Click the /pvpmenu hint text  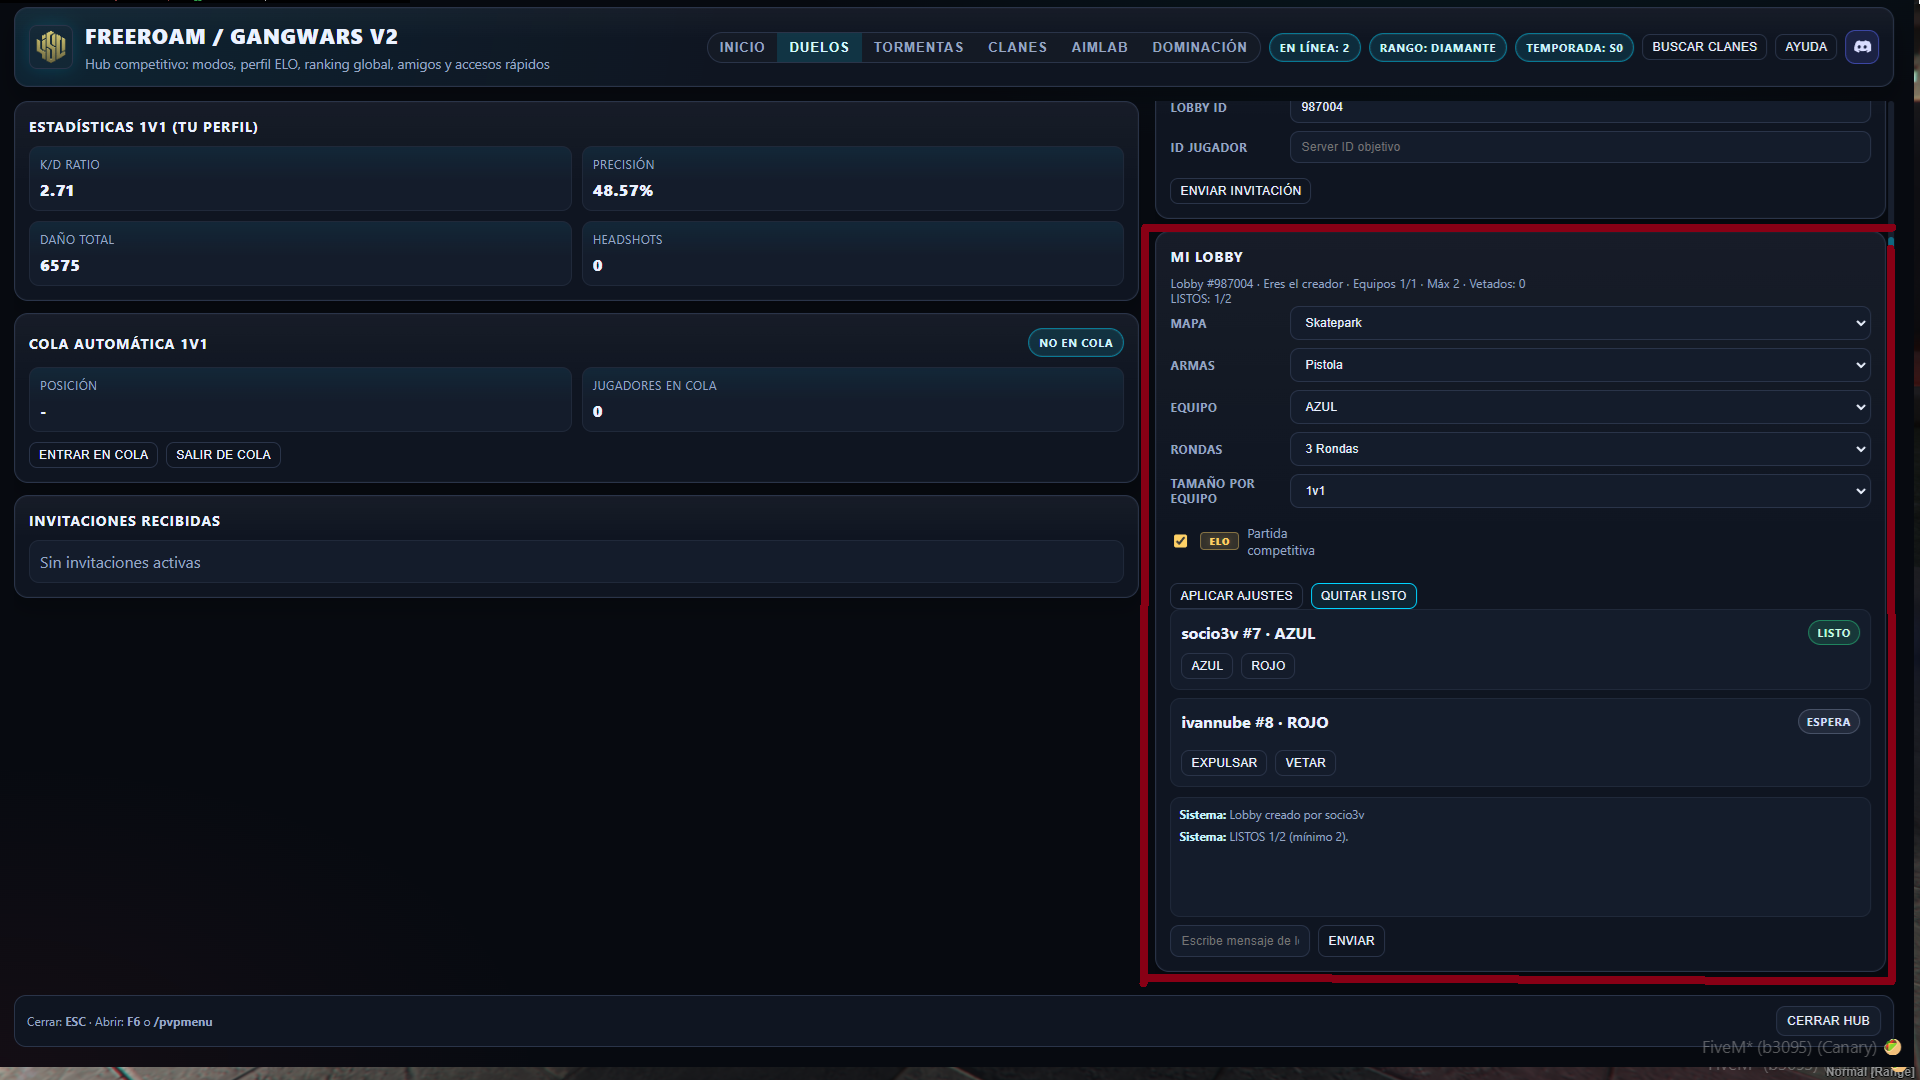(183, 1022)
